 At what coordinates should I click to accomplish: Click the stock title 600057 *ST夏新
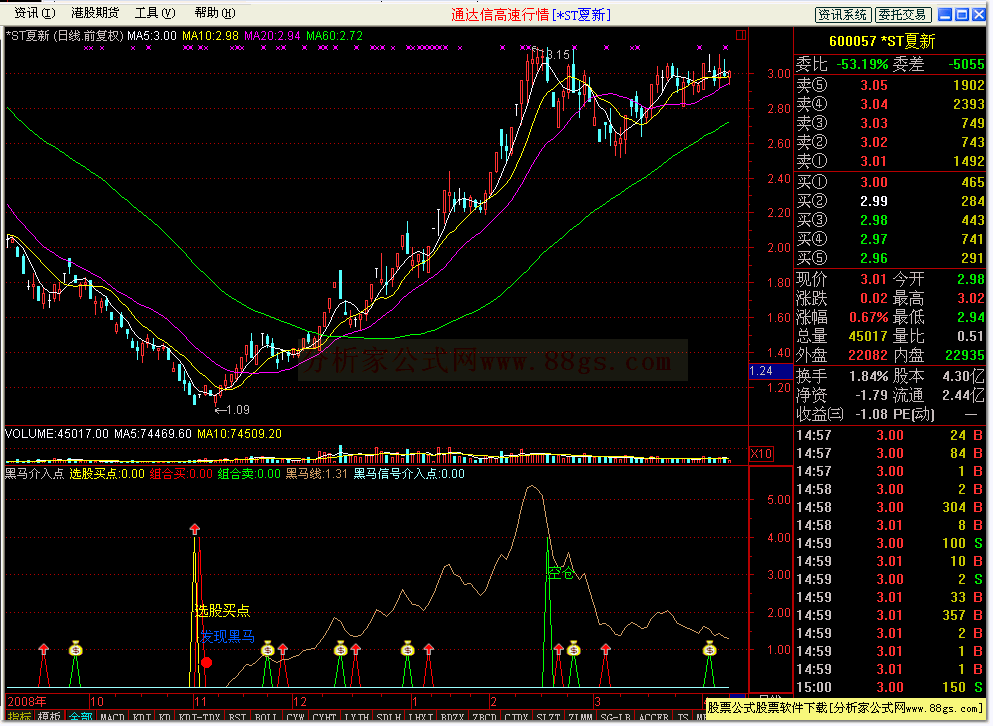(x=882, y=41)
